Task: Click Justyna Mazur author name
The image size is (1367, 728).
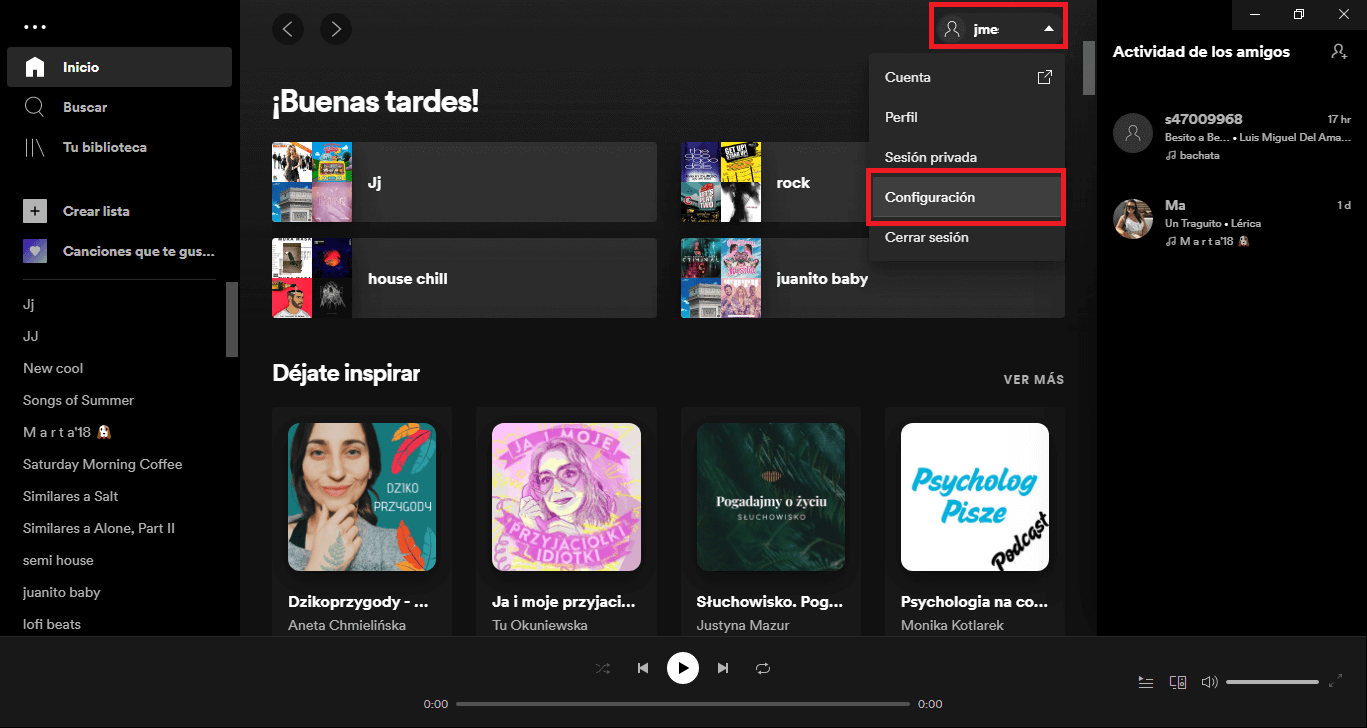Action: [x=743, y=625]
